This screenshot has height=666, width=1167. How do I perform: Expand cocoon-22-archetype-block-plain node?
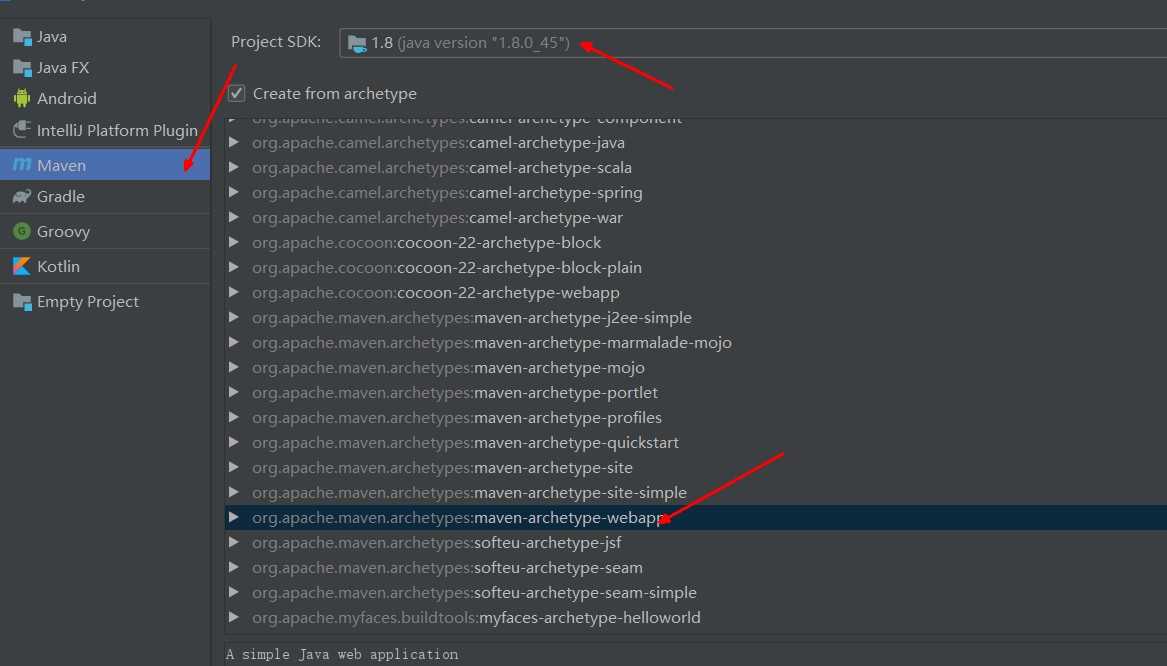(x=234, y=267)
